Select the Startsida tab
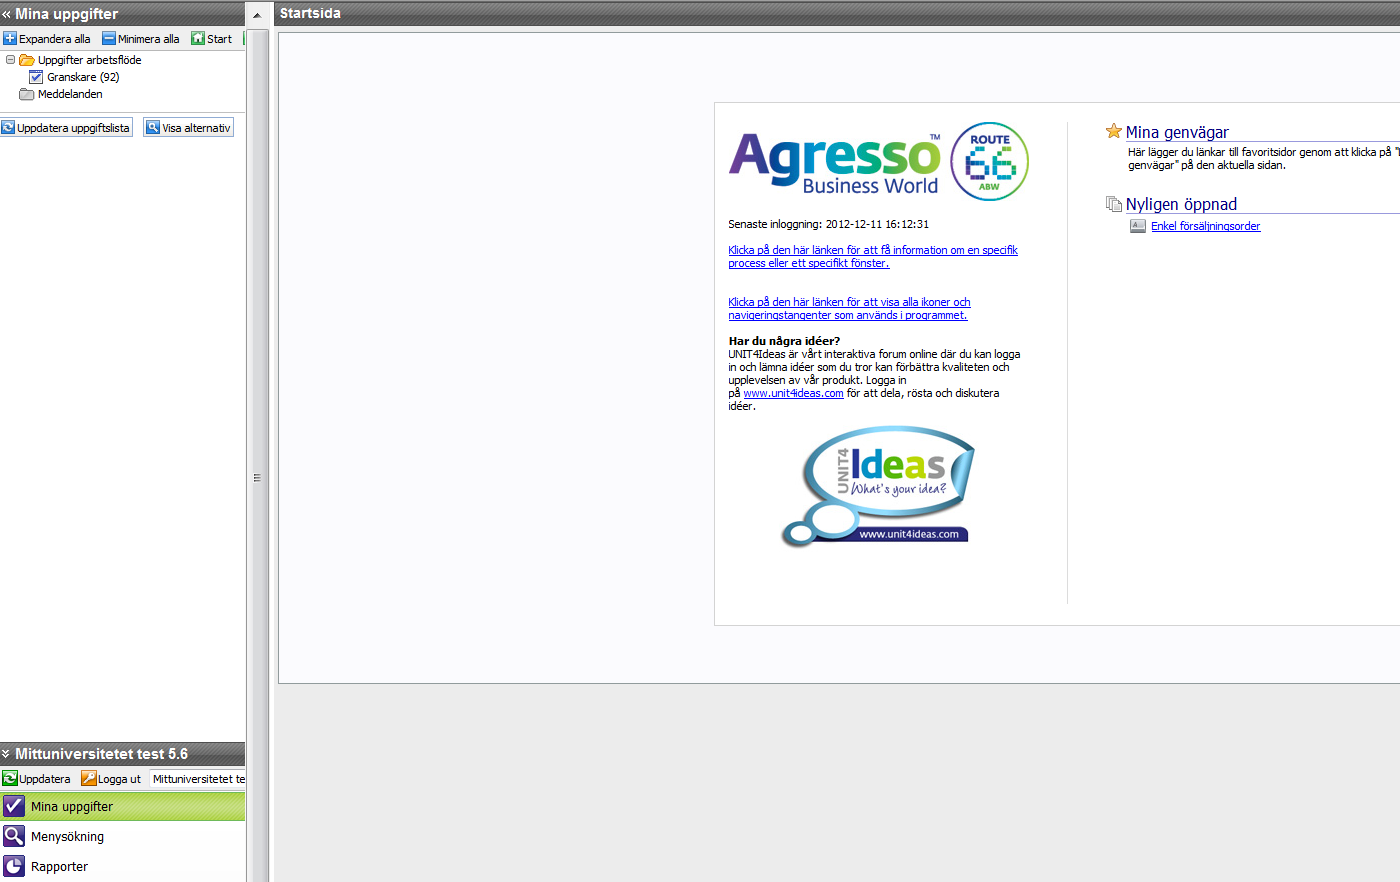Image resolution: width=1400 pixels, height=882 pixels. click(x=310, y=13)
